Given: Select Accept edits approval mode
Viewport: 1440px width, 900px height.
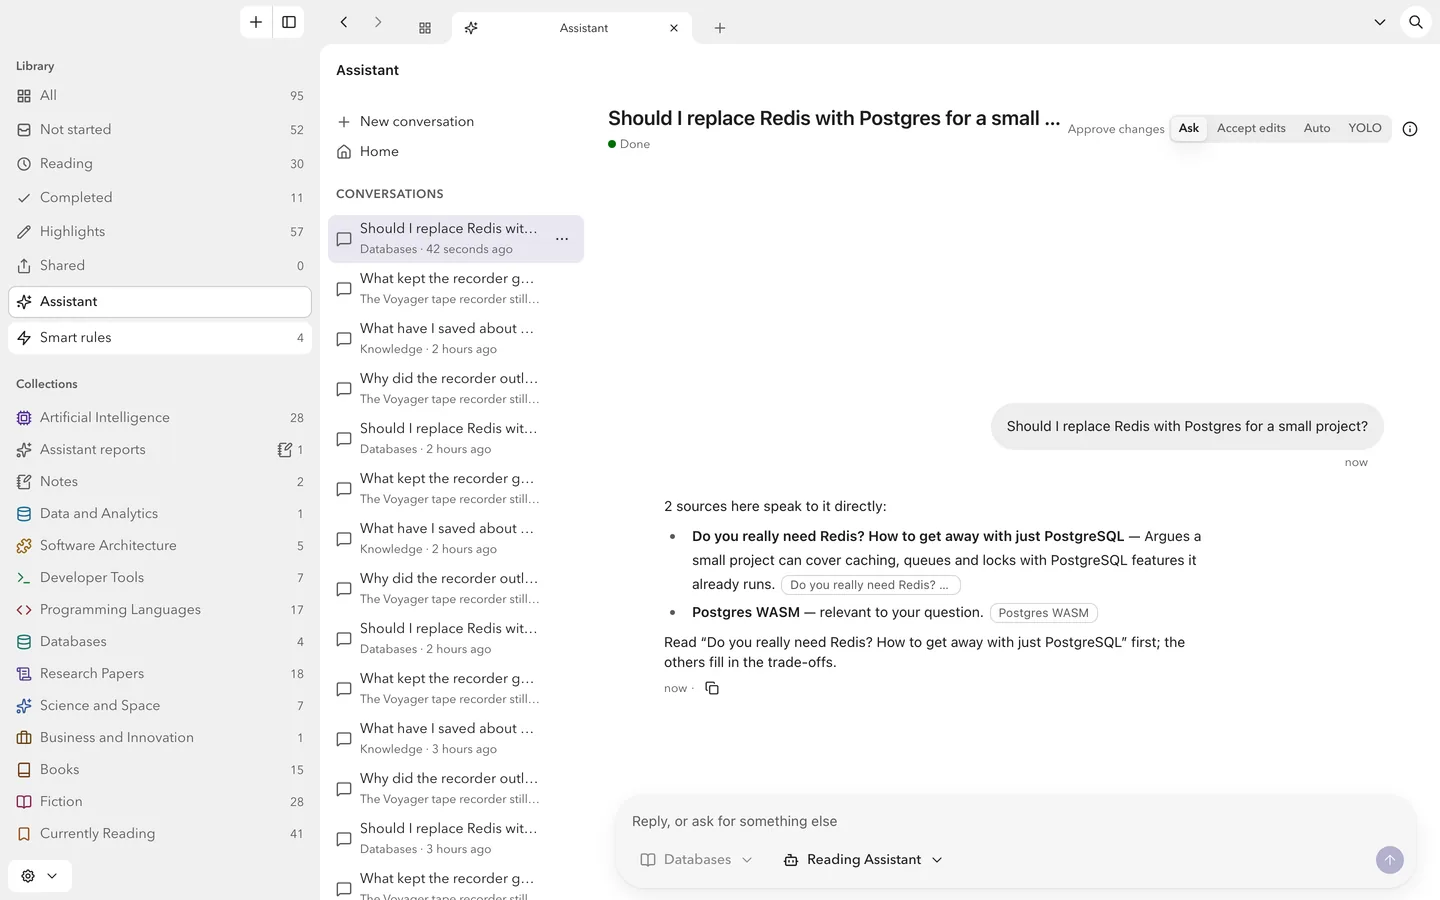Looking at the screenshot, I should click(x=1251, y=128).
